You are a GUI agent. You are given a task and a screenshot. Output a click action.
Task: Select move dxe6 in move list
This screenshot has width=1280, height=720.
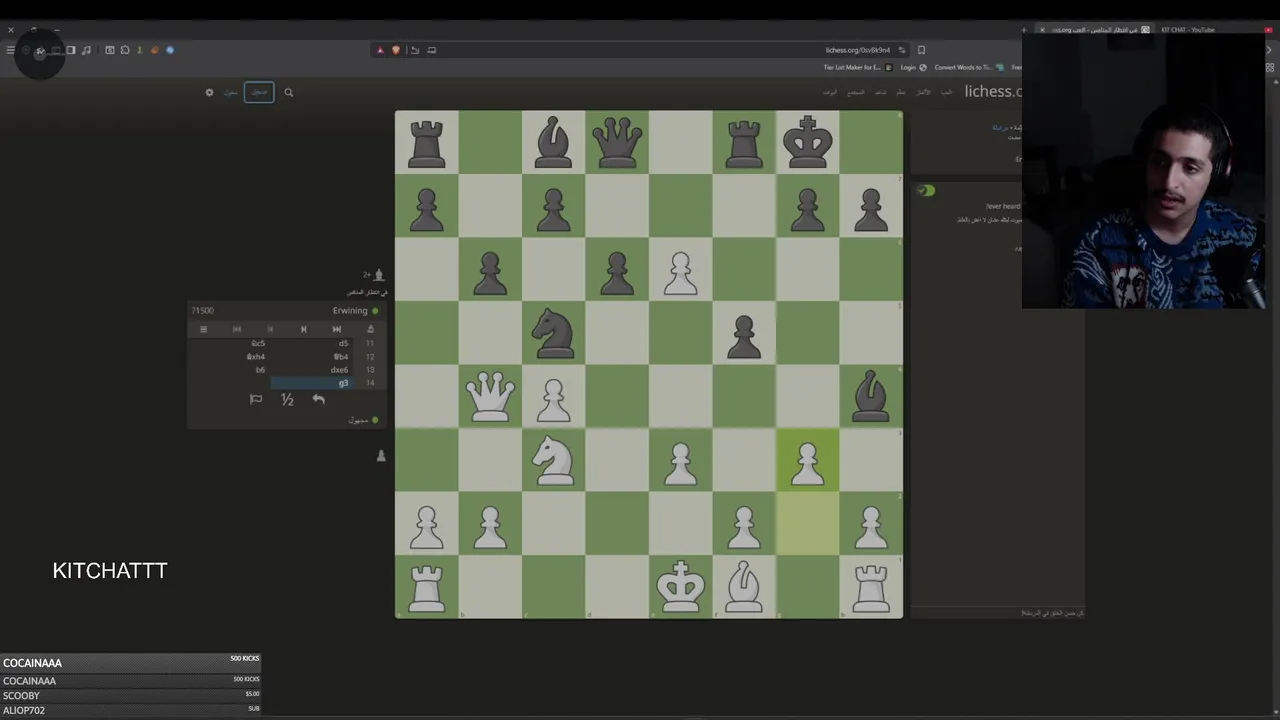click(x=339, y=370)
